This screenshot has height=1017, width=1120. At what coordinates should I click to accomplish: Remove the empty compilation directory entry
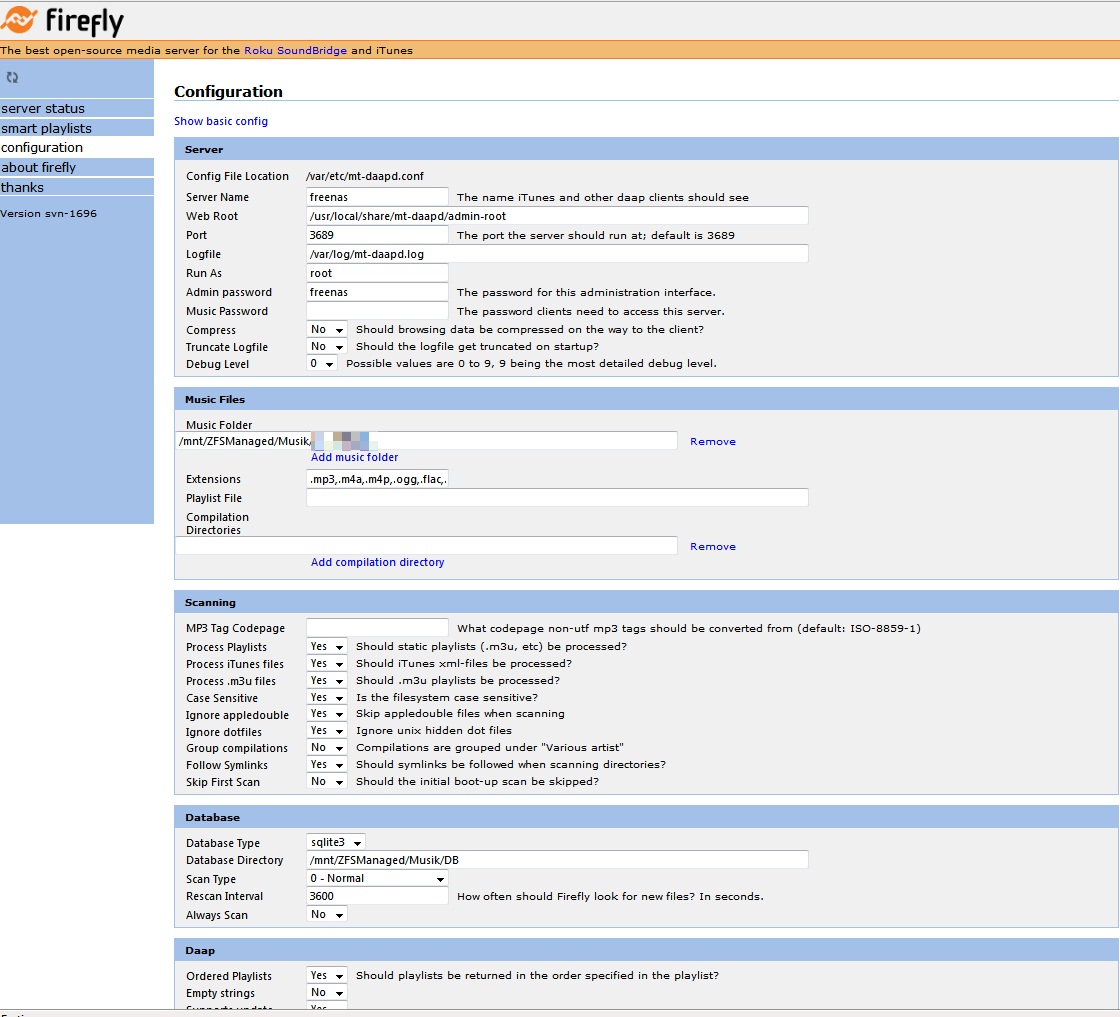point(713,546)
